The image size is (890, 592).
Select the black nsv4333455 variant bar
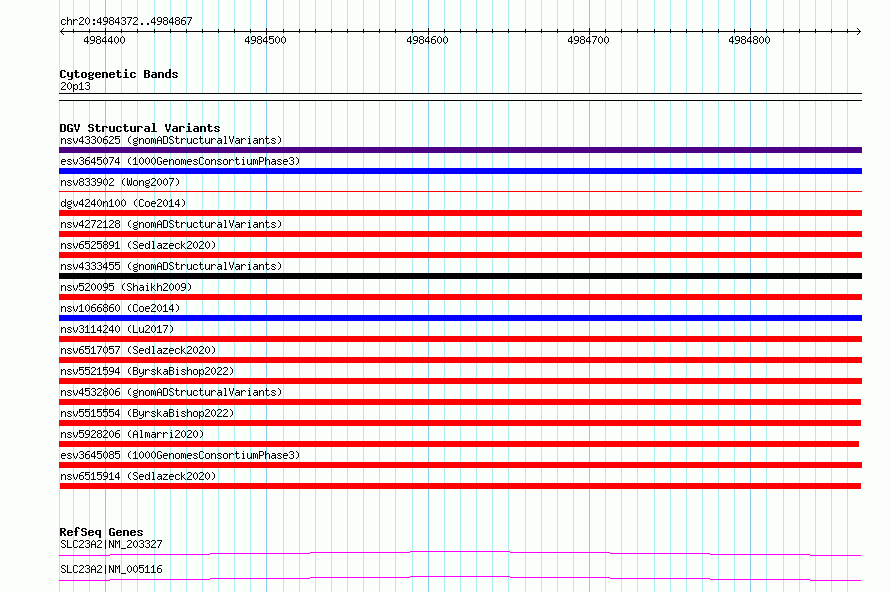(x=460, y=276)
